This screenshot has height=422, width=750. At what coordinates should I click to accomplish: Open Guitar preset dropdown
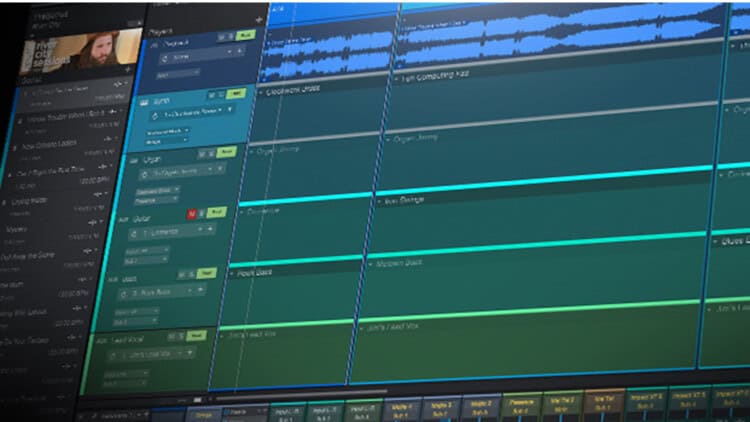pos(199,230)
